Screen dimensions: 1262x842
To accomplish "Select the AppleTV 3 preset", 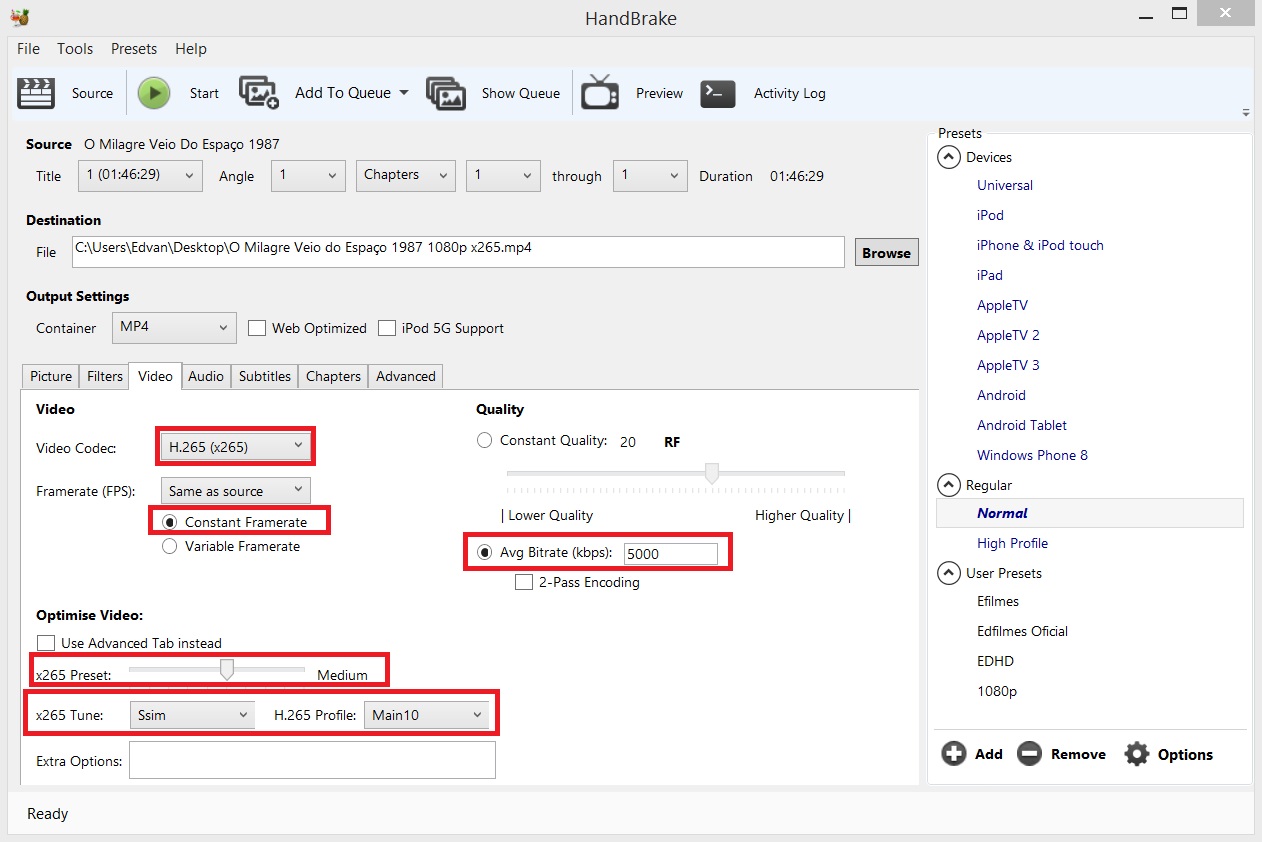I will [1008, 365].
